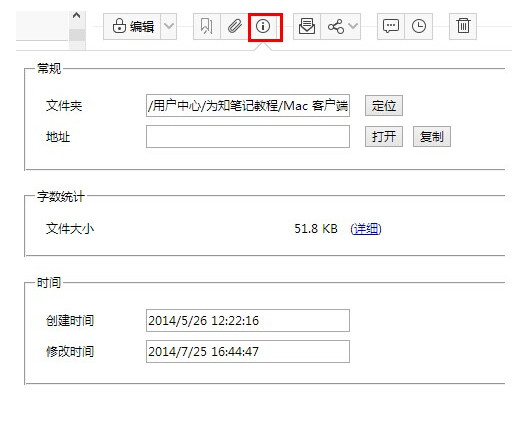Click the 51.8 KB file size text

(x=316, y=229)
